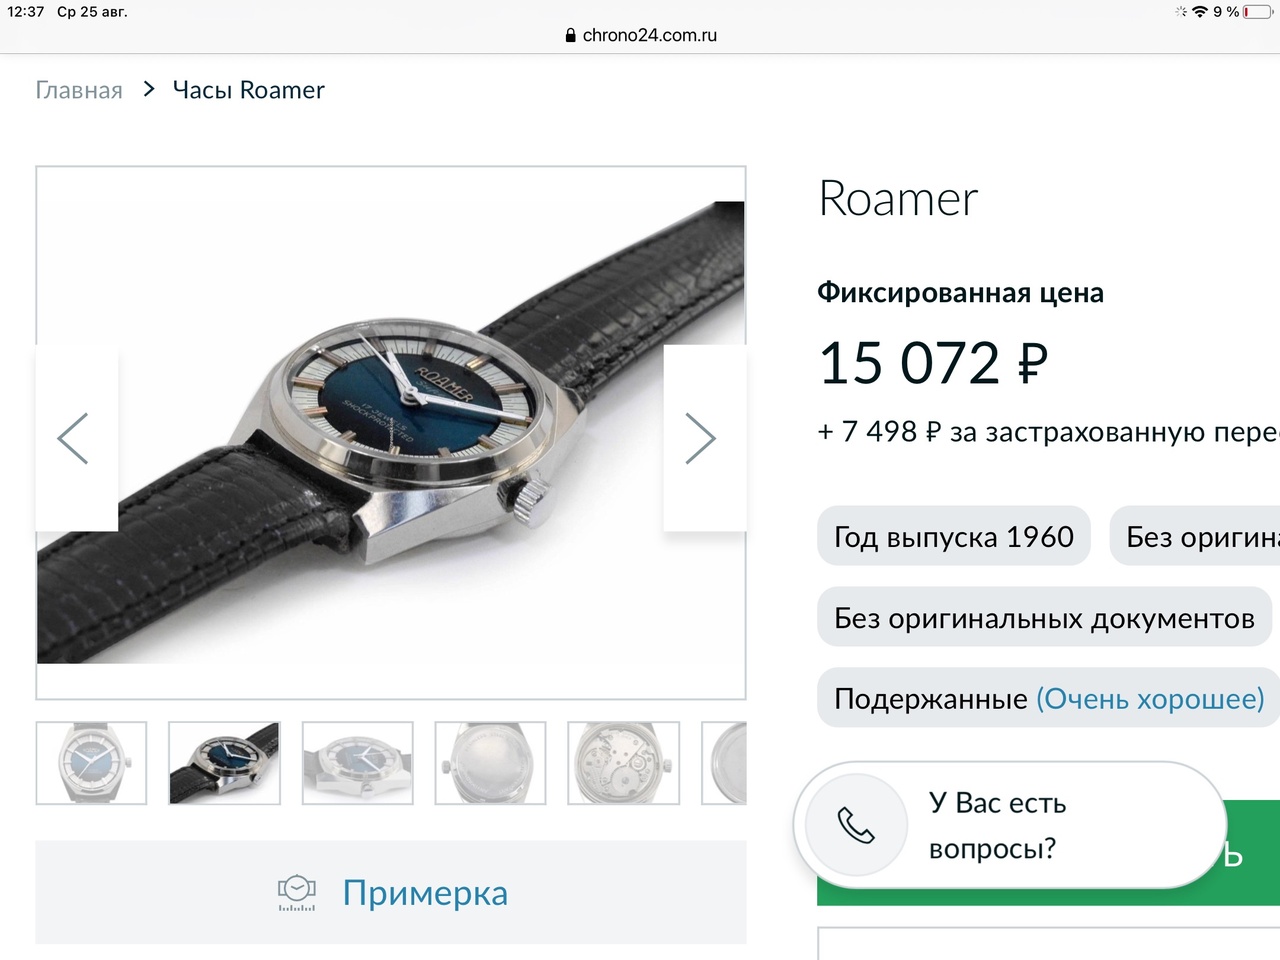Open Часы Roamer breadcrumb link
Screen dimensions: 1280x960
pos(249,90)
